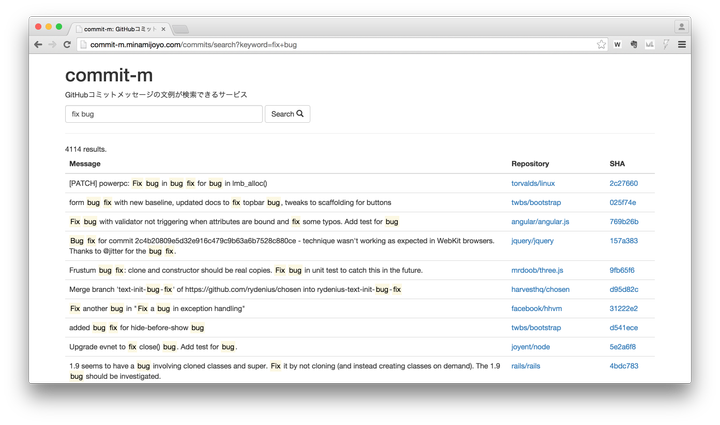Open the twbs/bootstrap link in d541ece row
Screen dimensions: 720x425
click(536, 328)
